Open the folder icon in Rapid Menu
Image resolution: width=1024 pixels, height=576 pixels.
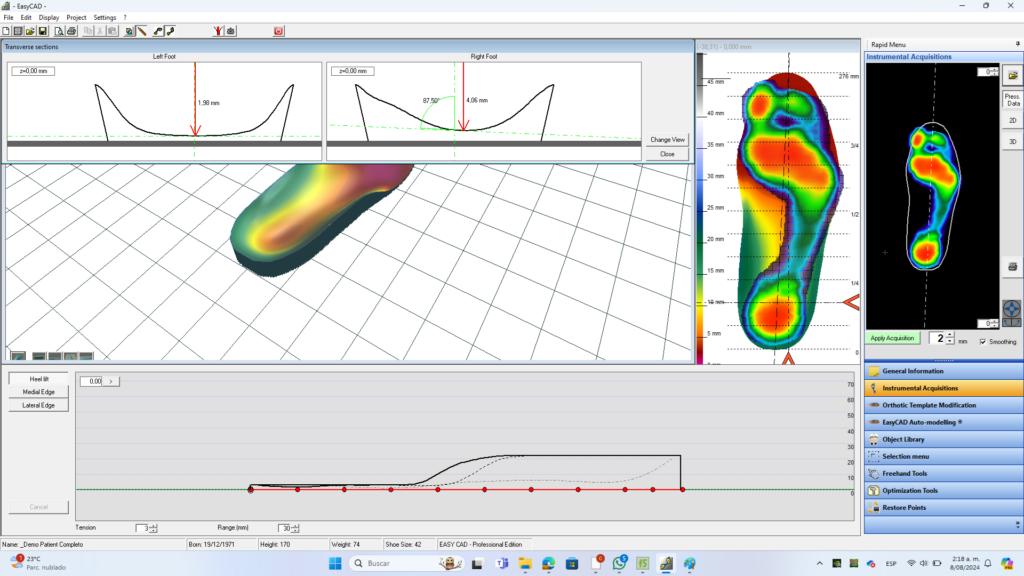click(1012, 75)
